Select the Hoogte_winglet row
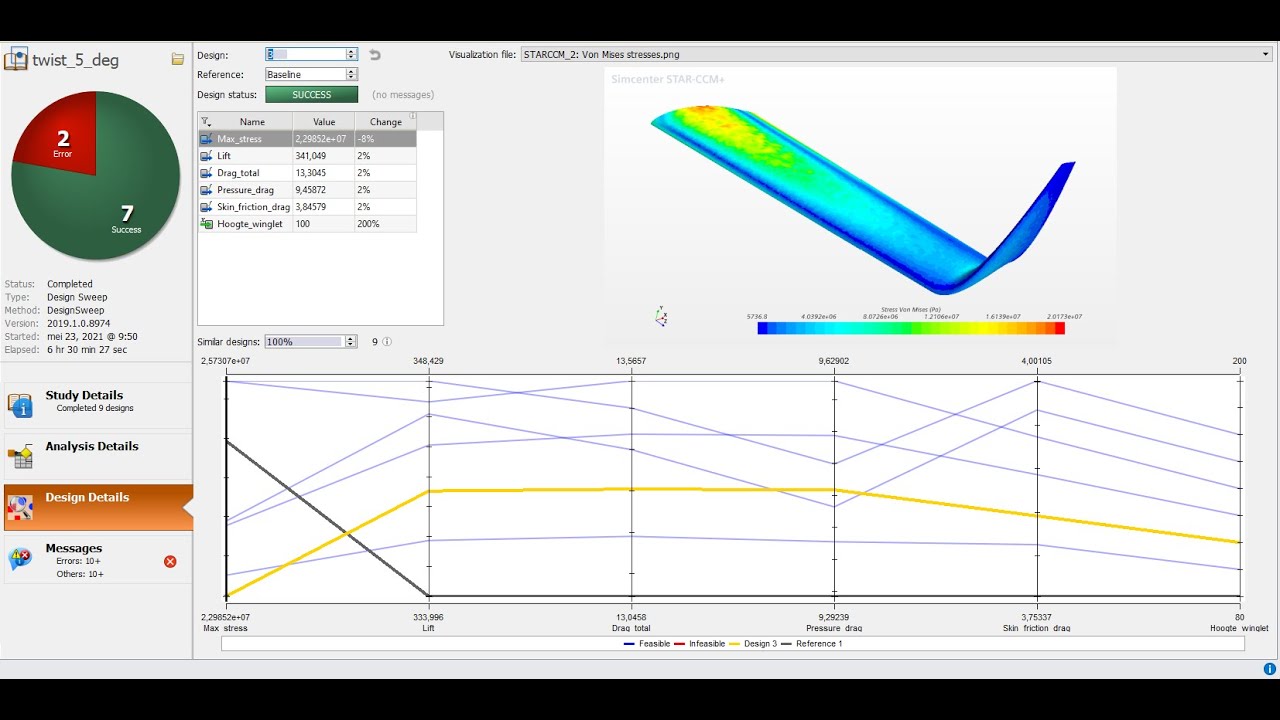The width and height of the screenshot is (1280, 720). pyautogui.click(x=307, y=224)
